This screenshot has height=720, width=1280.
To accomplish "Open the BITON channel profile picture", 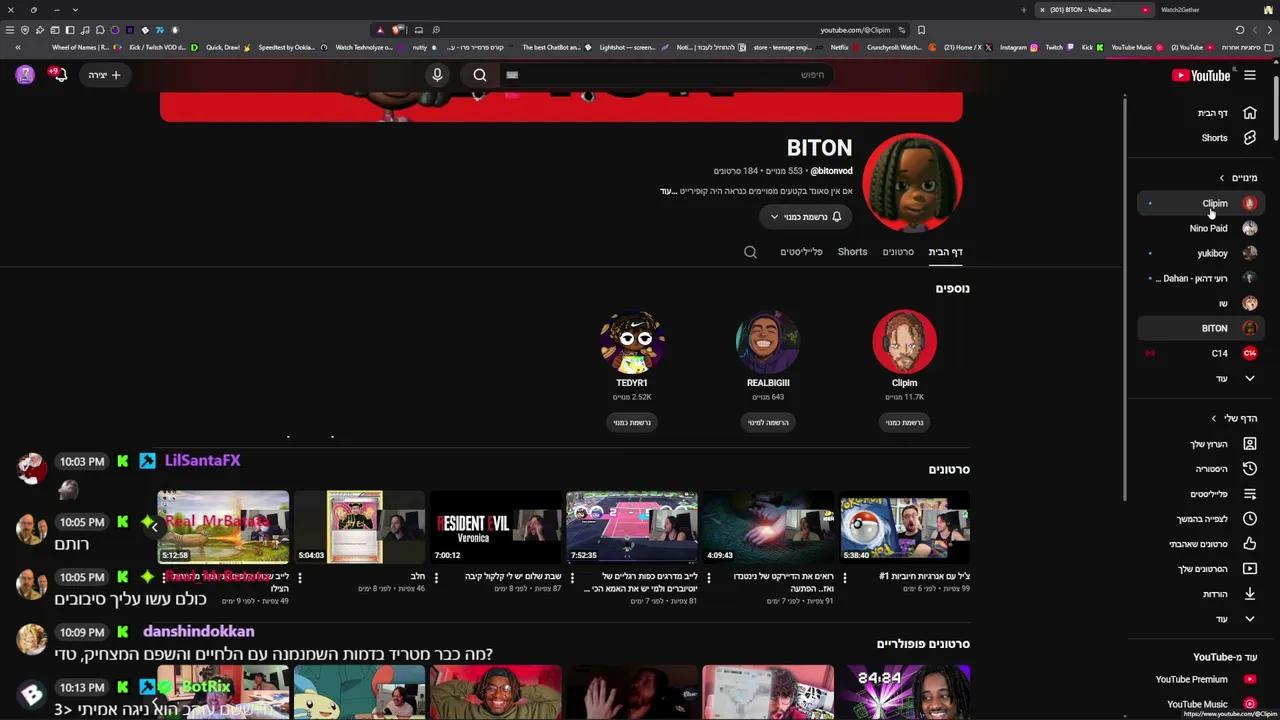I will [x=912, y=184].
